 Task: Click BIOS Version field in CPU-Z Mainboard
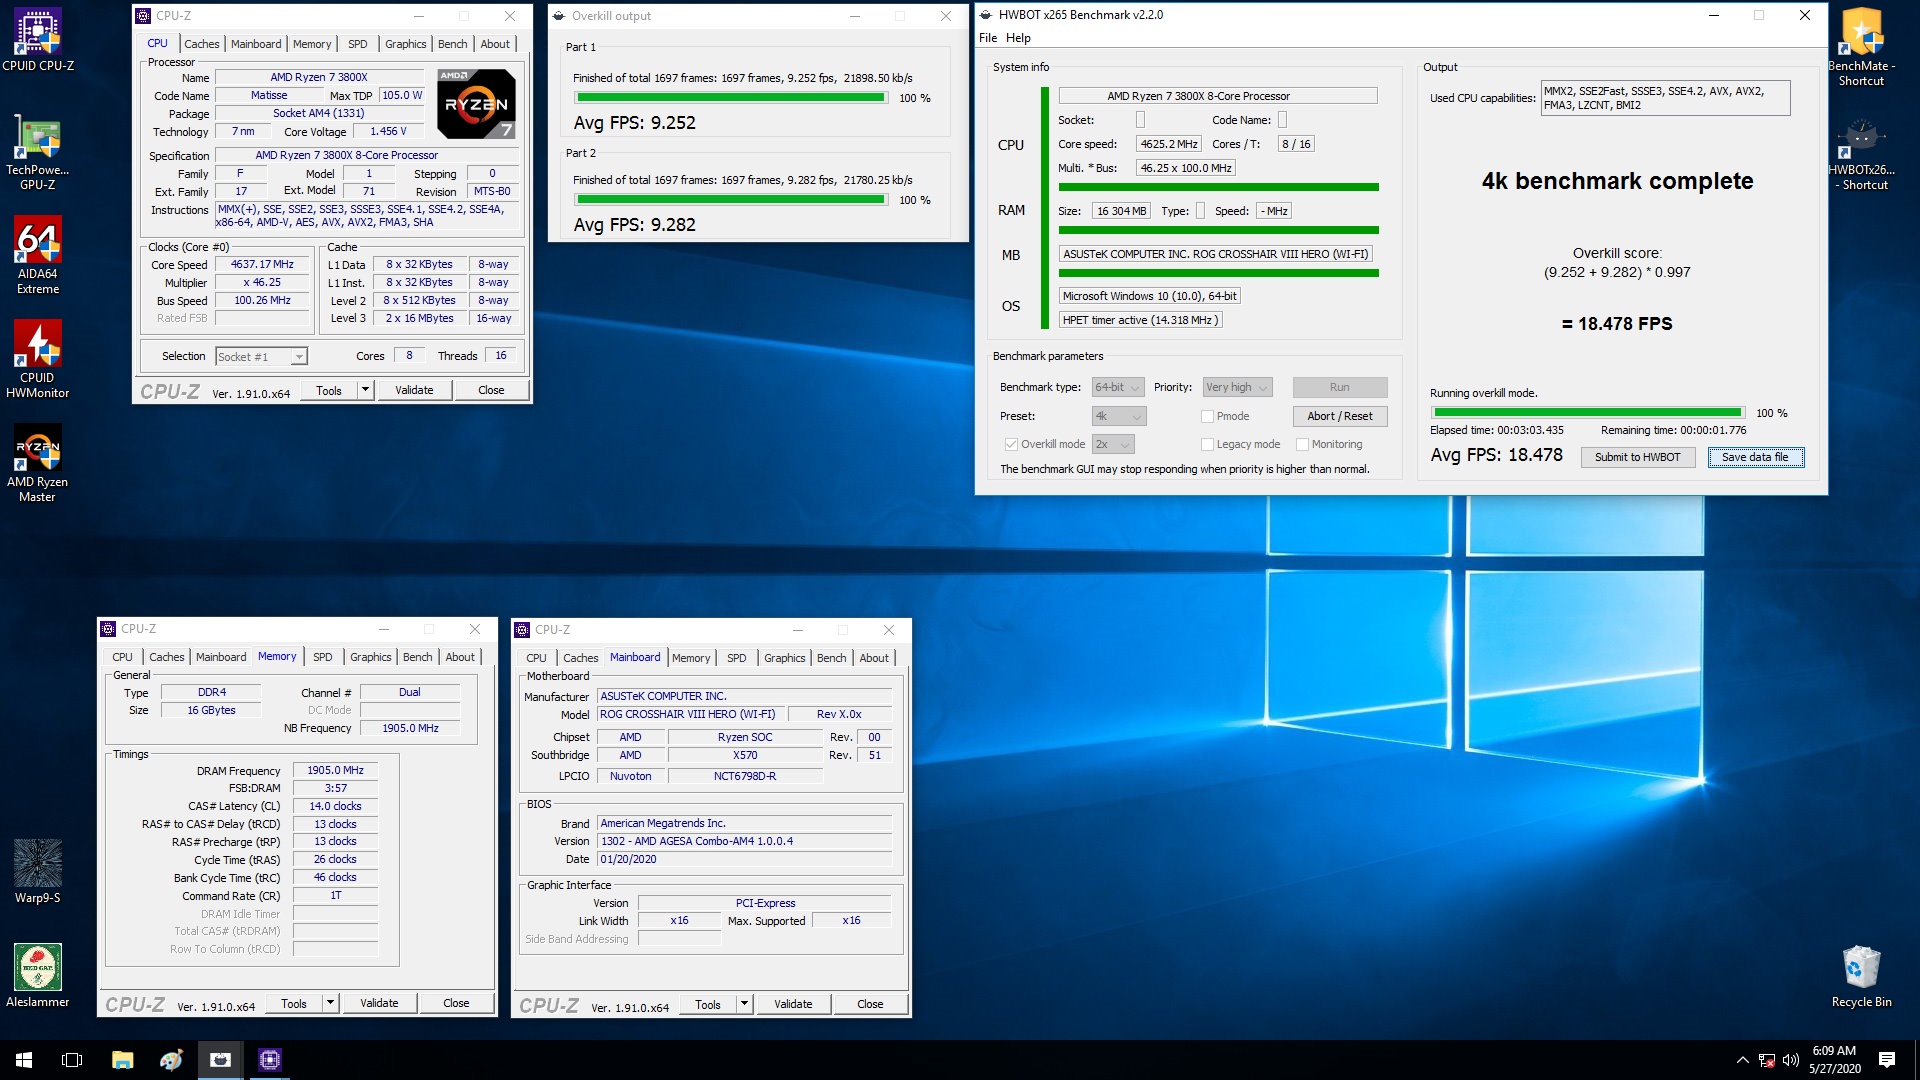(x=744, y=841)
